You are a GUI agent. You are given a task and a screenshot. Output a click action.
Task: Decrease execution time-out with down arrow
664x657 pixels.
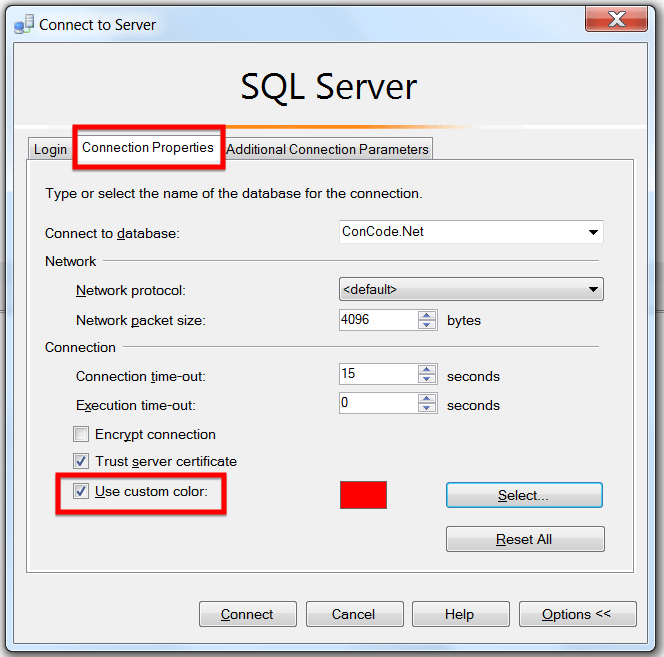[x=427, y=408]
